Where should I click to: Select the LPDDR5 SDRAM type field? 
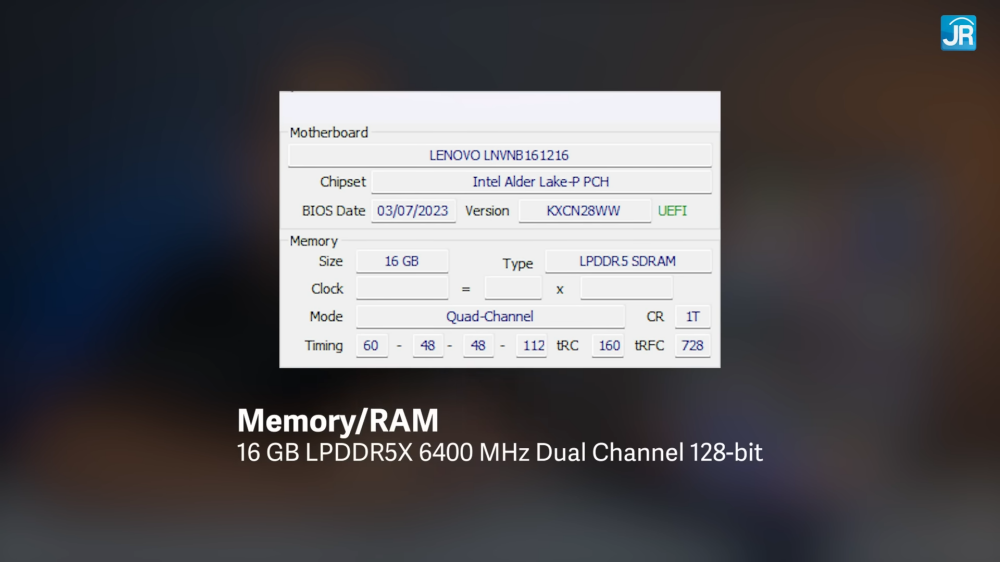pyautogui.click(x=628, y=262)
